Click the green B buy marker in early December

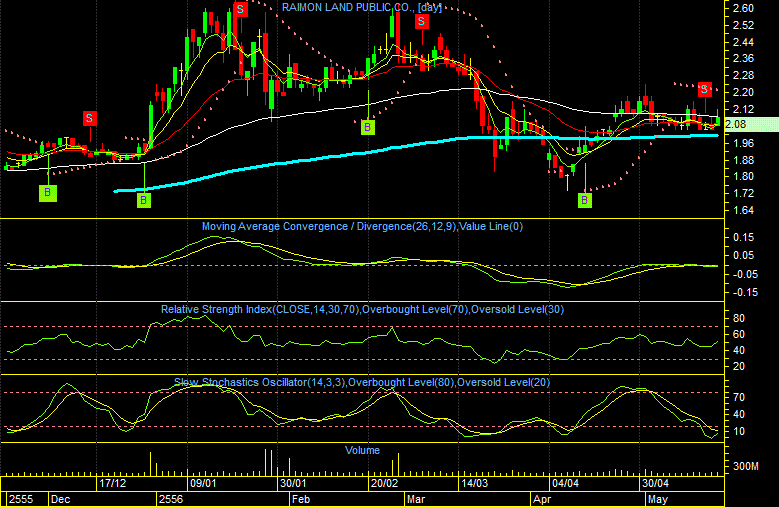pos(48,192)
